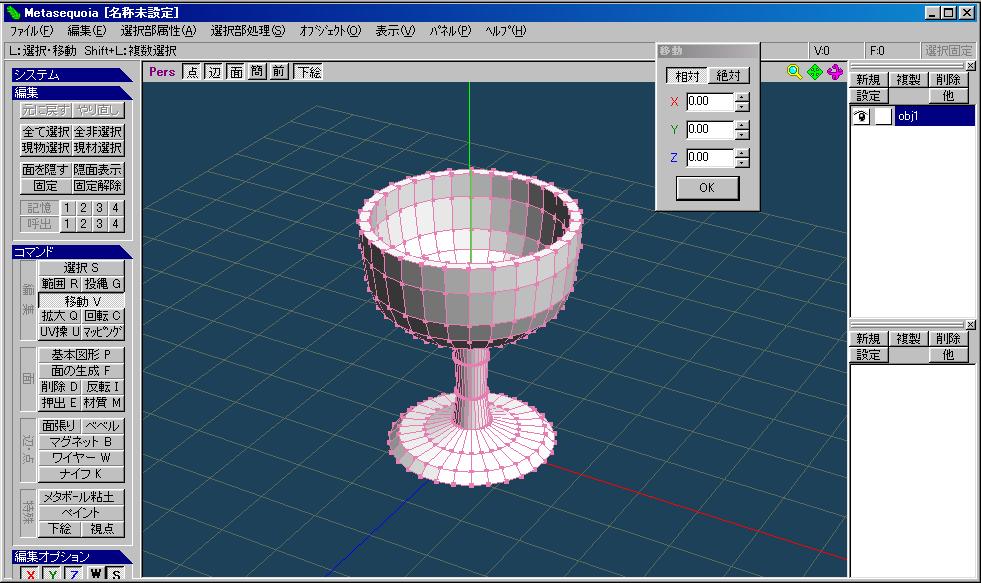Image resolution: width=981 pixels, height=583 pixels.
Task: Click the green pan view icon
Action: 815,72
